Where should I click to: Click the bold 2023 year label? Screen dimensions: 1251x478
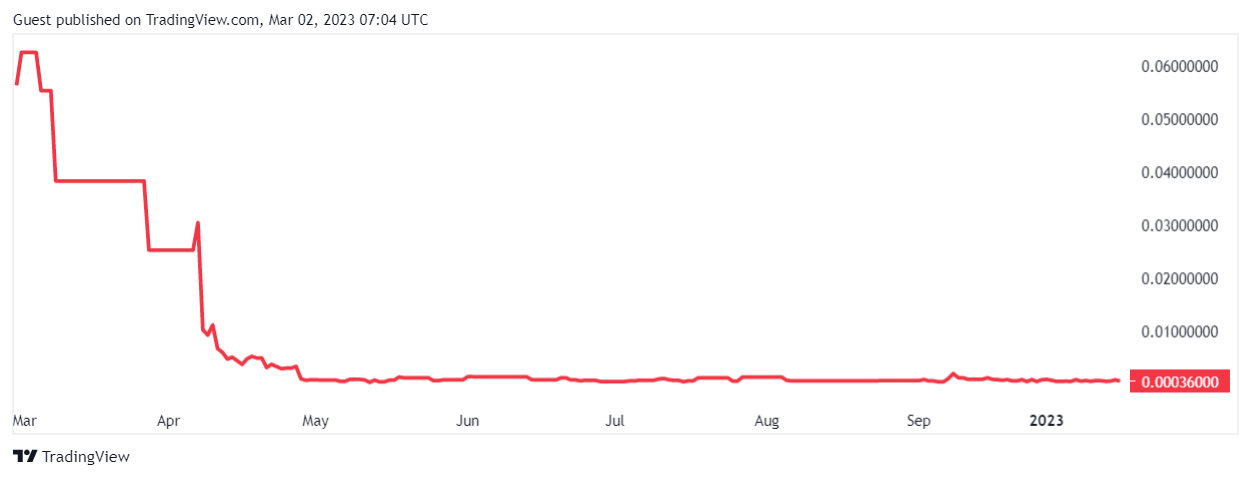1047,421
